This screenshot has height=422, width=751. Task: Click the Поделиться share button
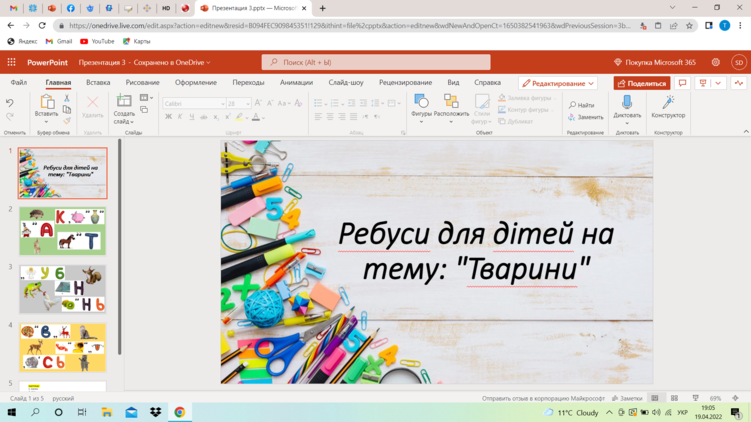642,83
